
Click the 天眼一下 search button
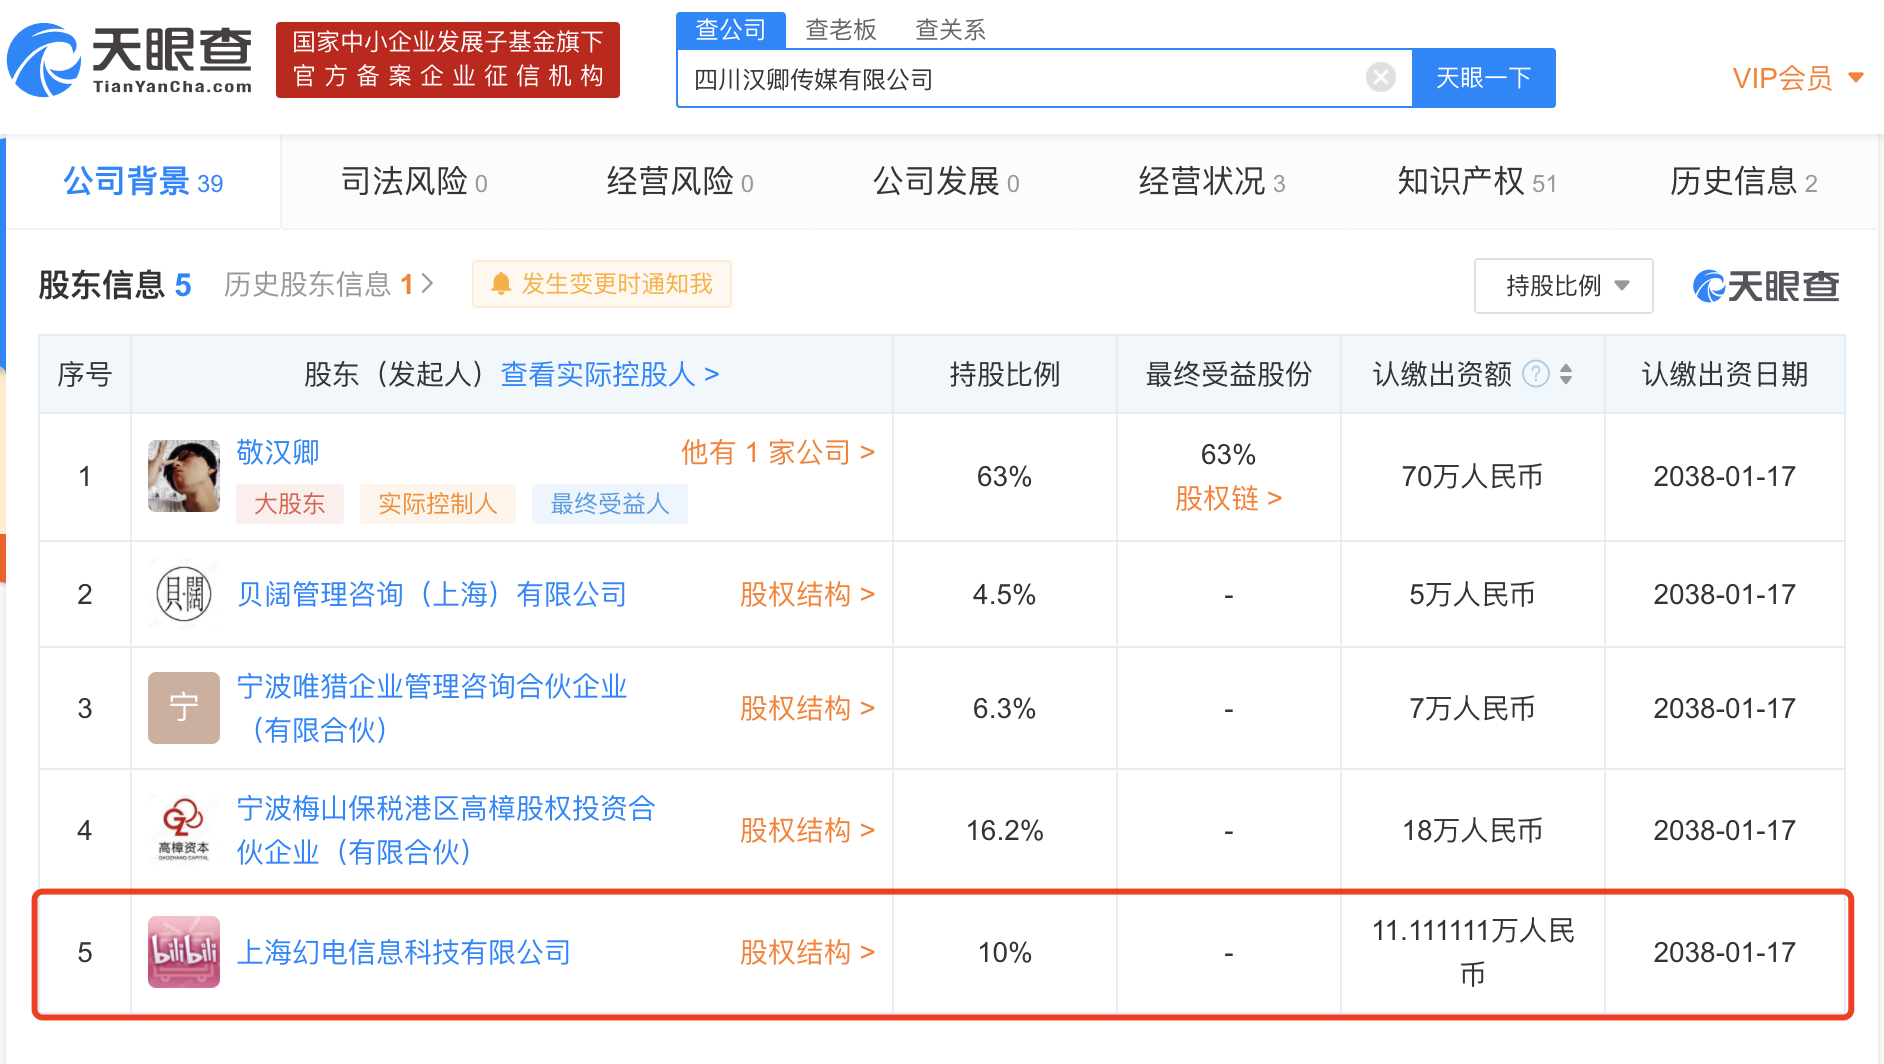click(x=1483, y=77)
